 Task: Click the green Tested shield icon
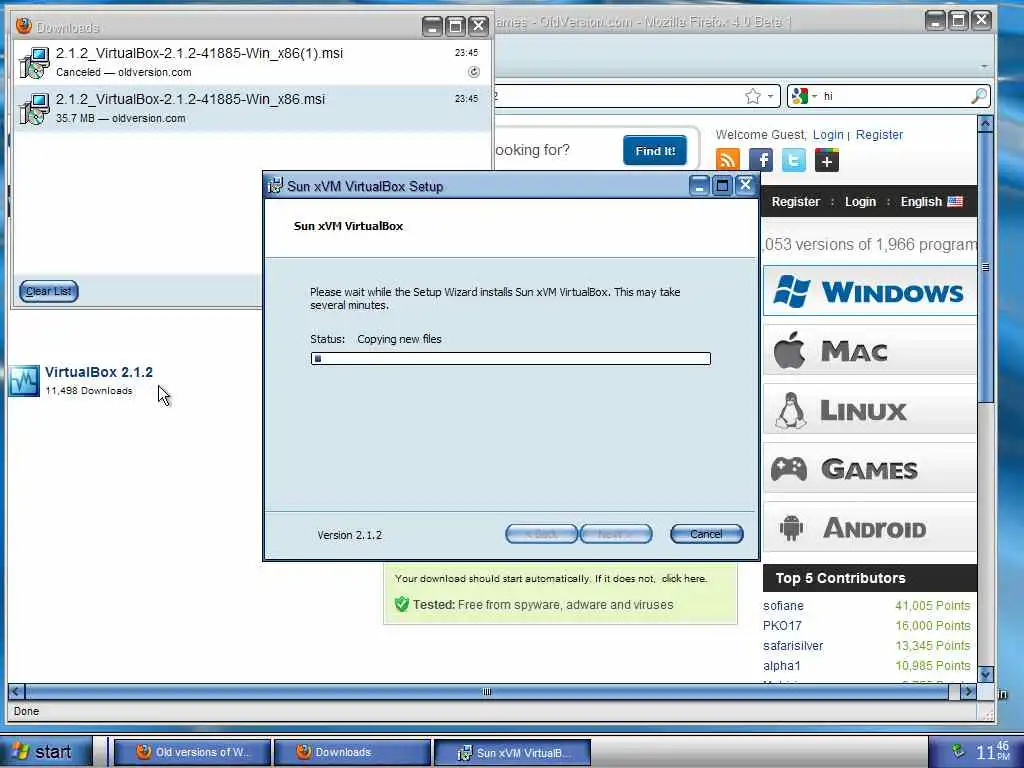(402, 604)
